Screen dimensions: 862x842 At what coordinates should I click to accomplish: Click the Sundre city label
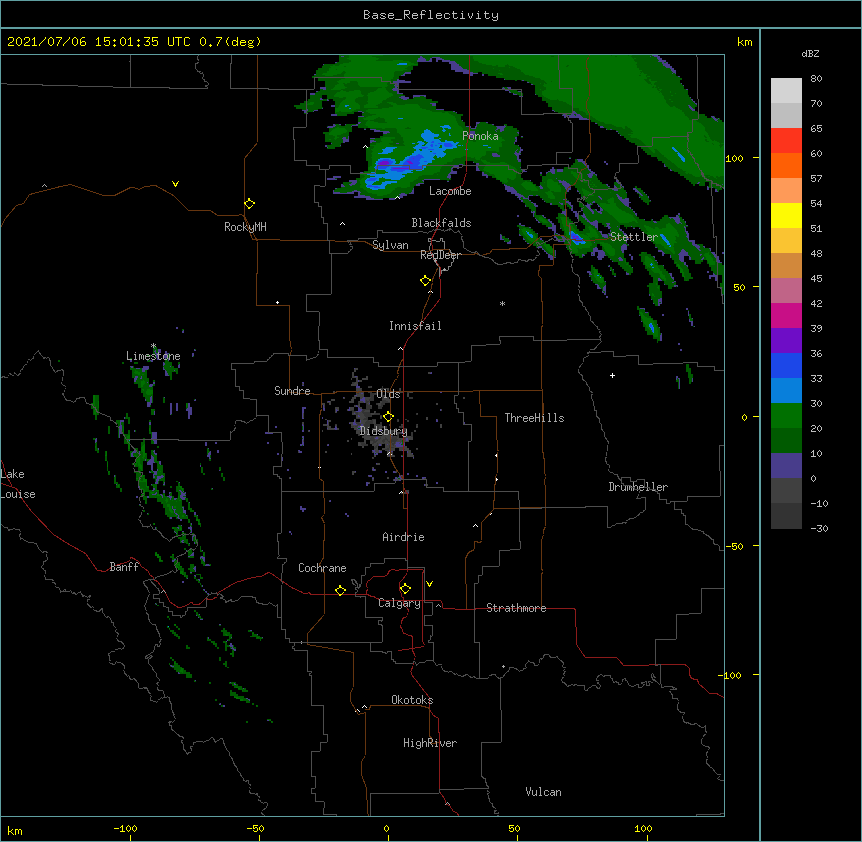(x=292, y=391)
